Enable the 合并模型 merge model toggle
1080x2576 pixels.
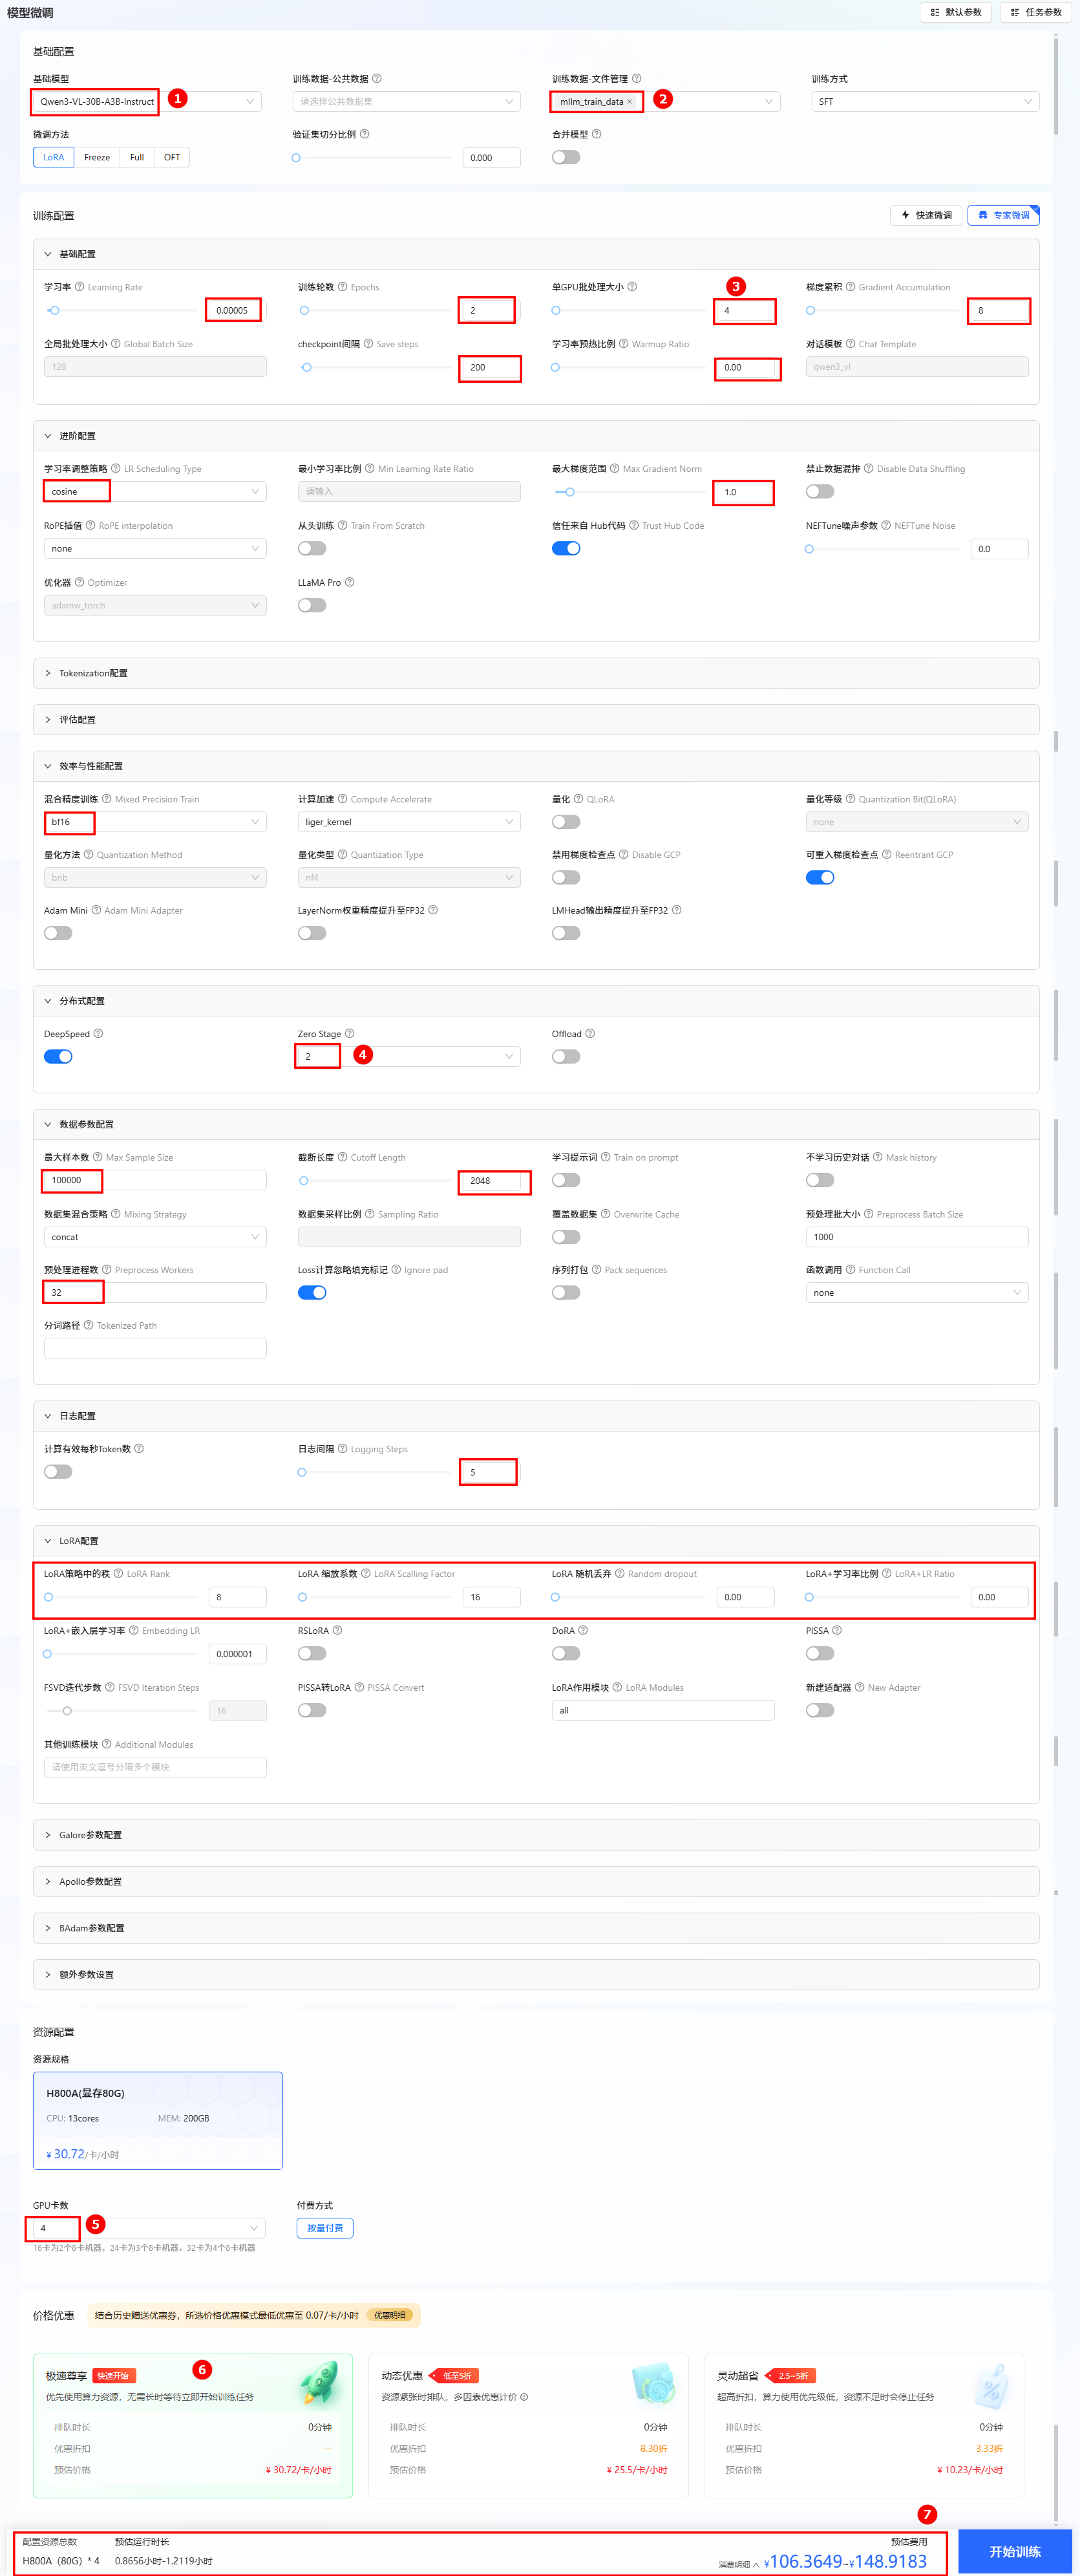pyautogui.click(x=566, y=157)
